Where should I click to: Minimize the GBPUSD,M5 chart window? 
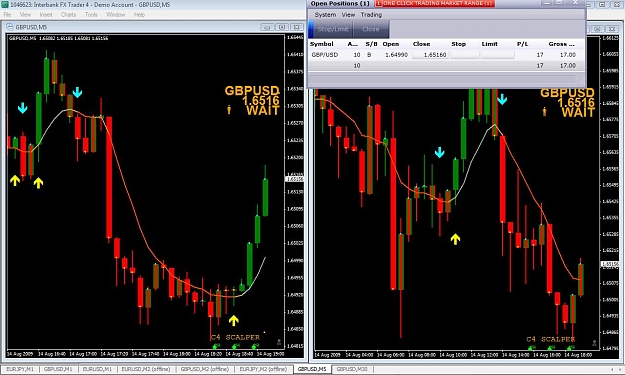[267, 27]
